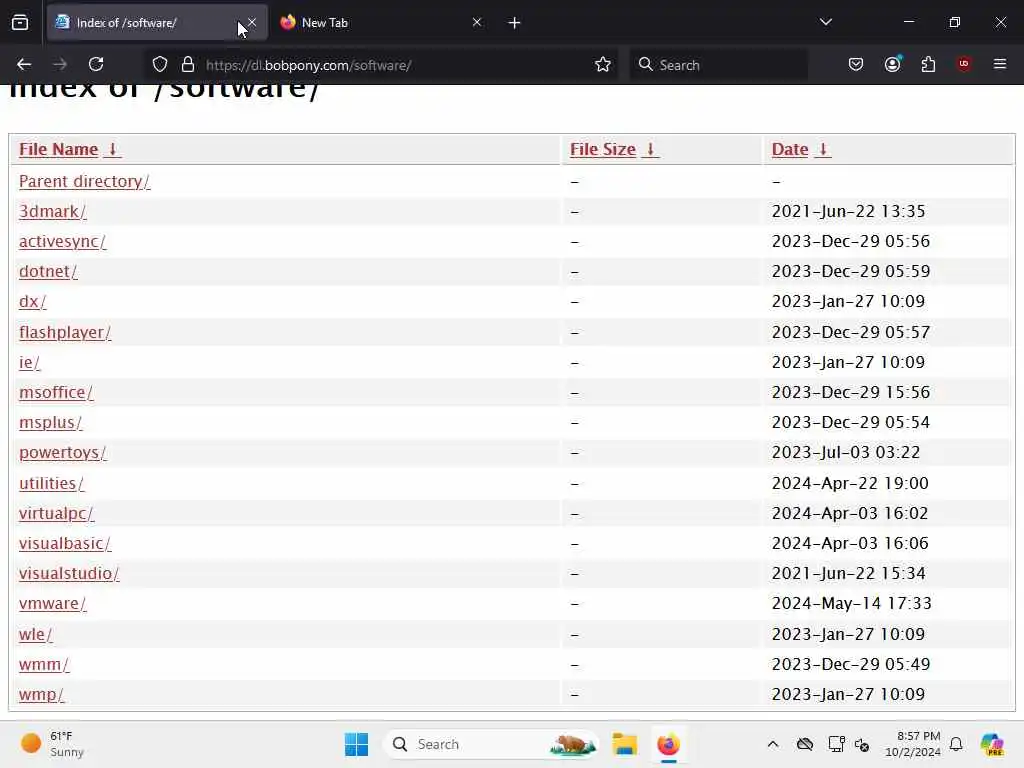
Task: Click the forward navigation arrow
Action: [60, 64]
